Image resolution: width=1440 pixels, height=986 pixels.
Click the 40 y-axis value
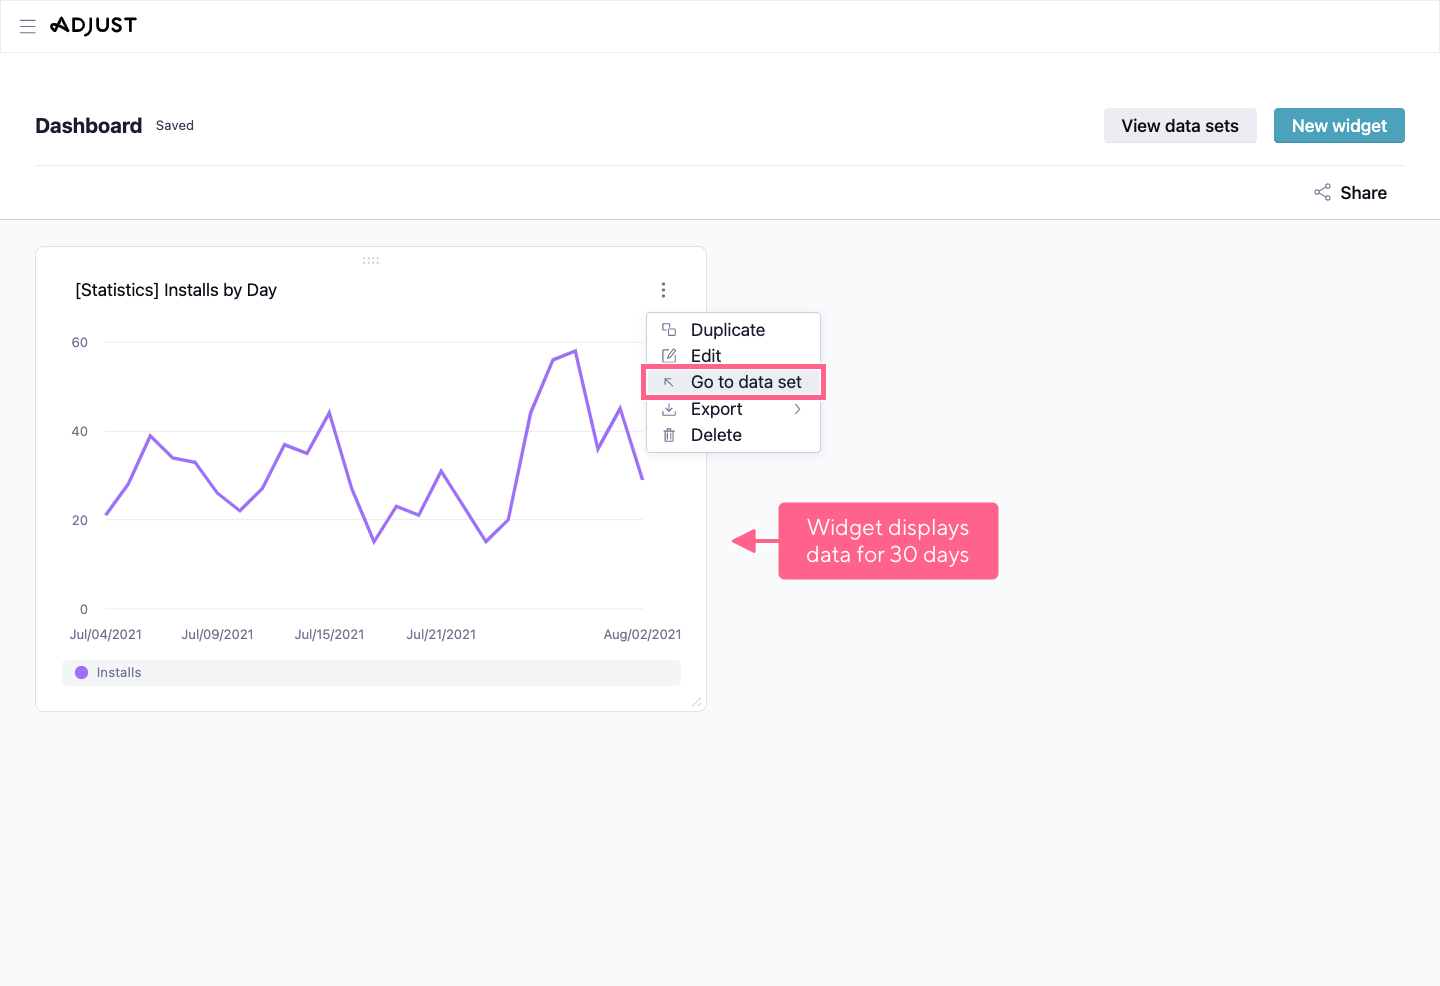pos(80,432)
